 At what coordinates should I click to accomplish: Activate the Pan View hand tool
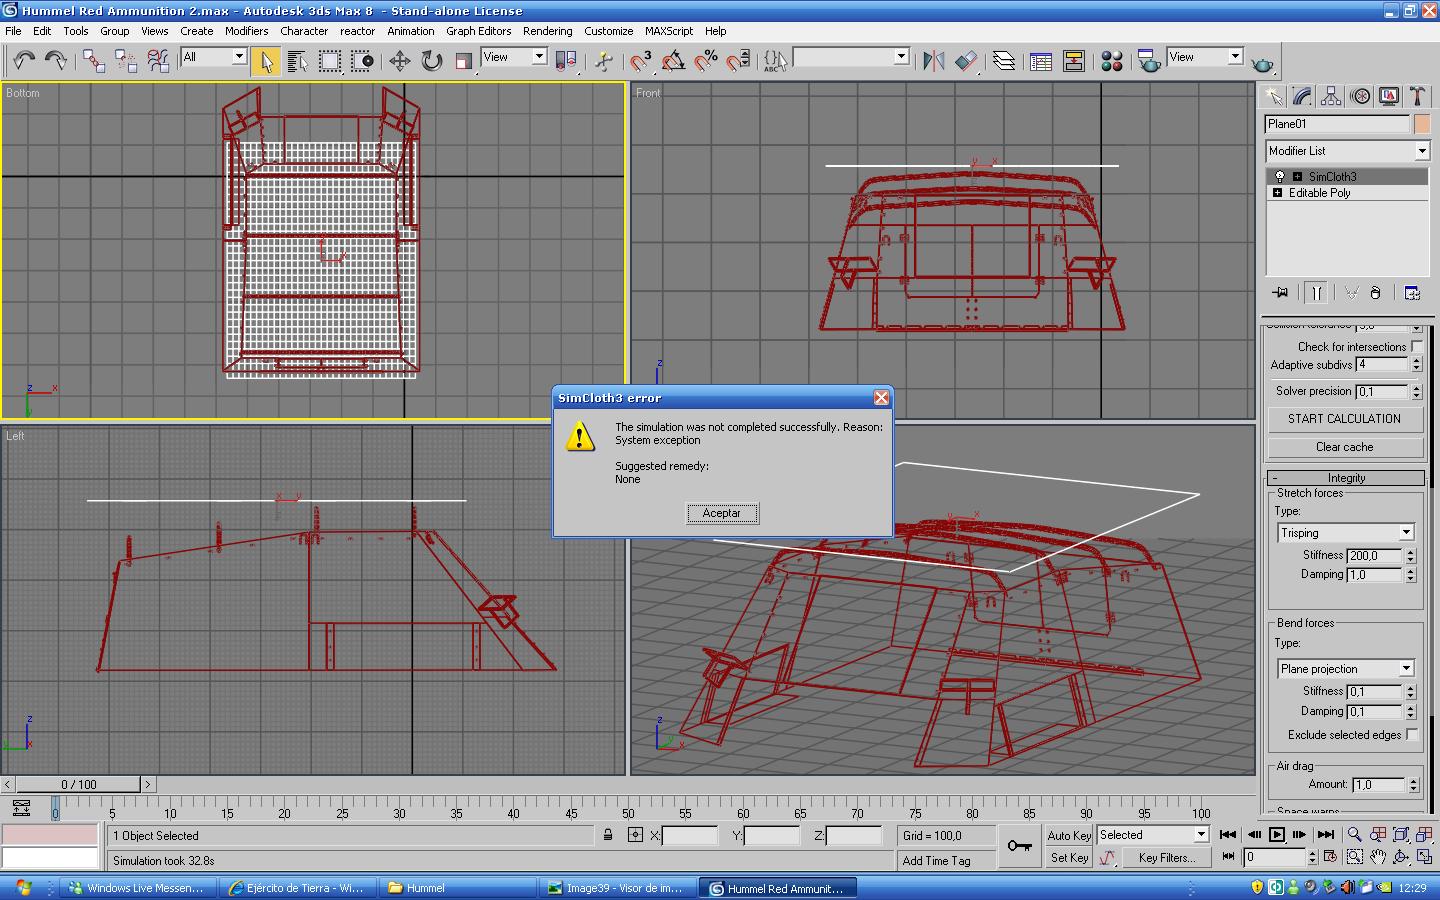pos(1378,857)
